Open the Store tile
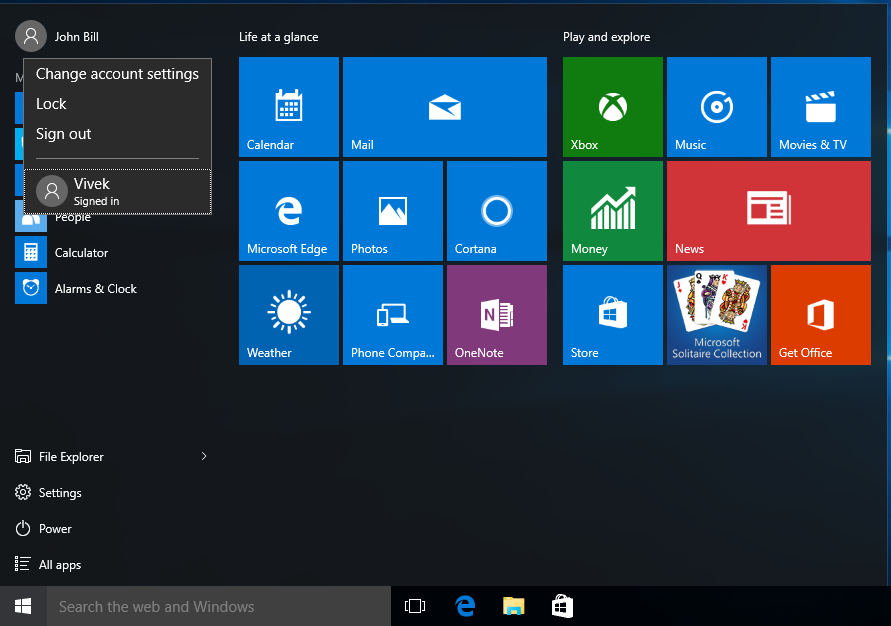The height and width of the screenshot is (626, 891). [613, 315]
